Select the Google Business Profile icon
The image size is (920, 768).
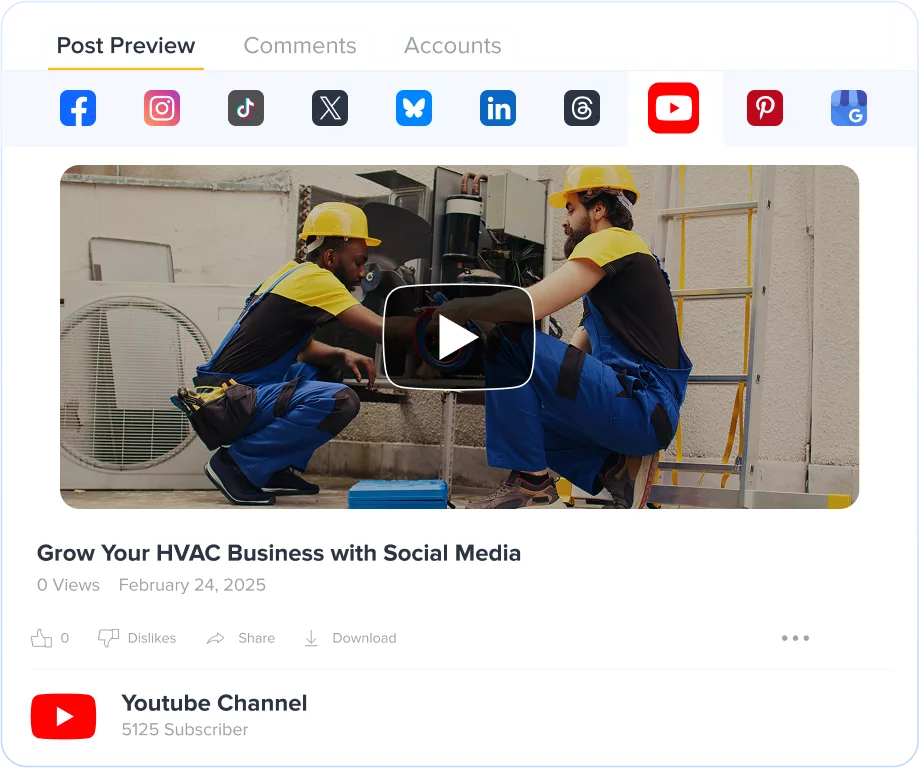coord(849,108)
